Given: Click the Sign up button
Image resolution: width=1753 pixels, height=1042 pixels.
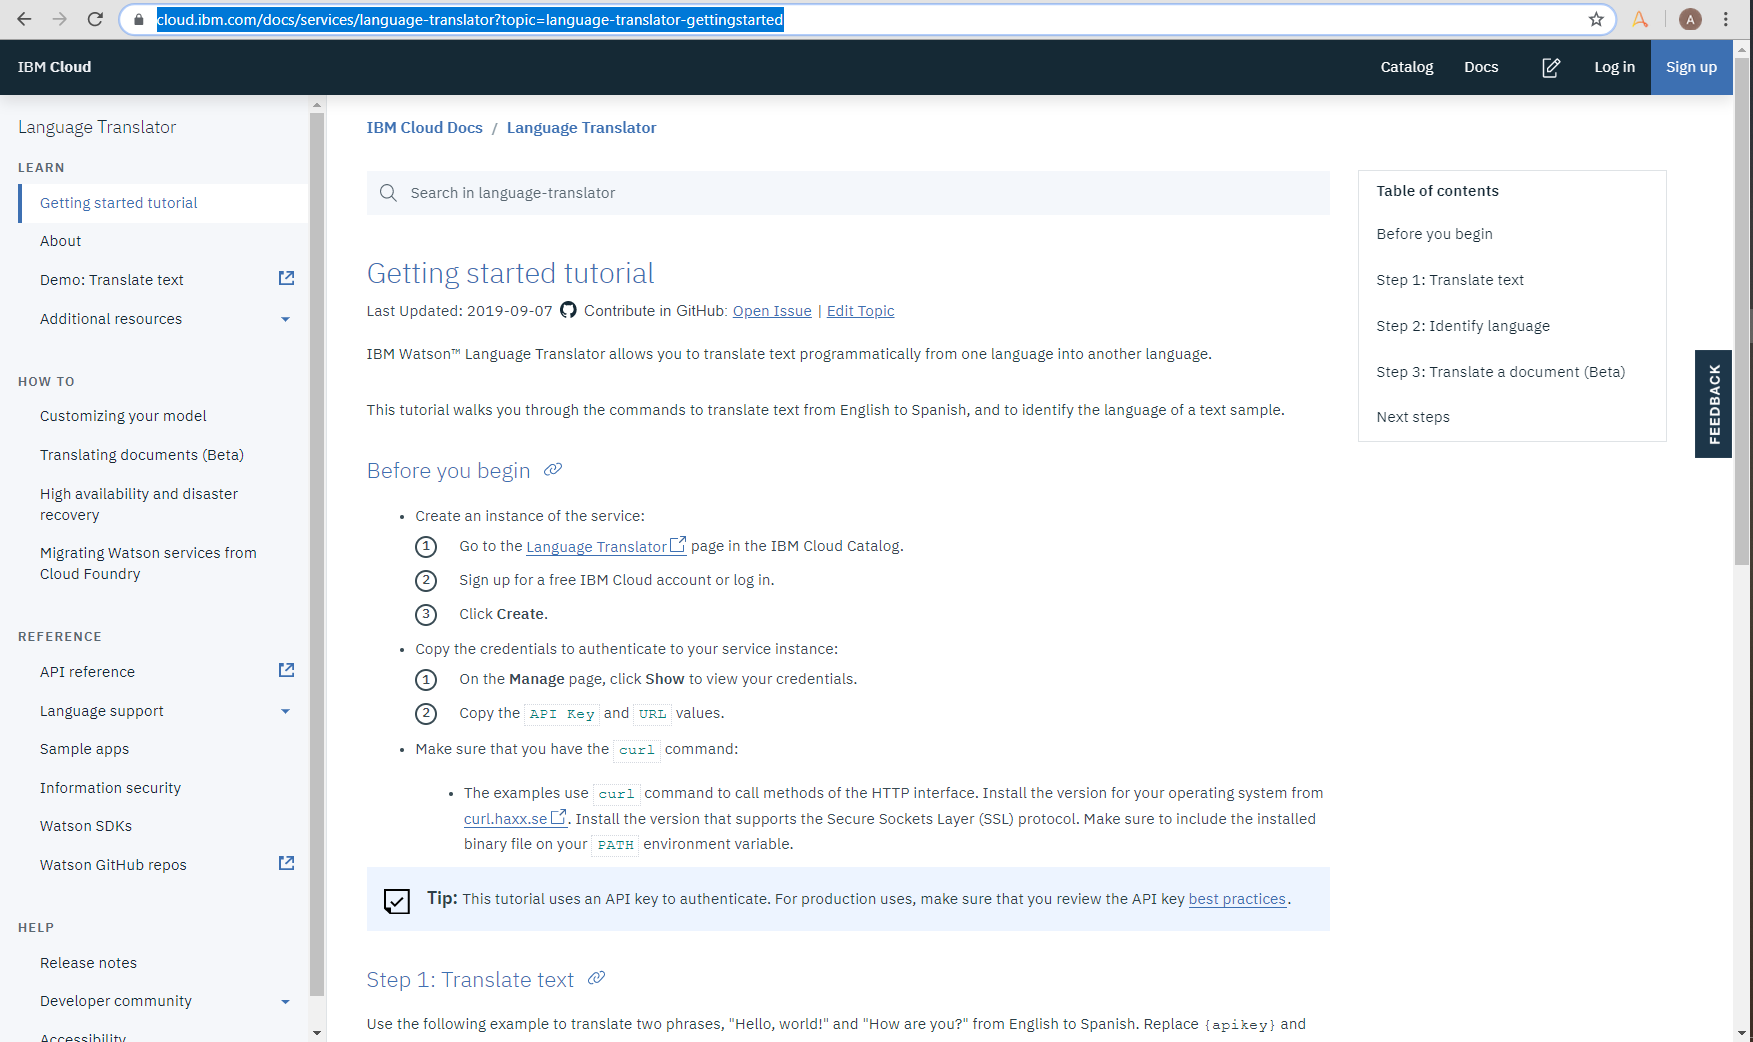Looking at the screenshot, I should (1691, 67).
